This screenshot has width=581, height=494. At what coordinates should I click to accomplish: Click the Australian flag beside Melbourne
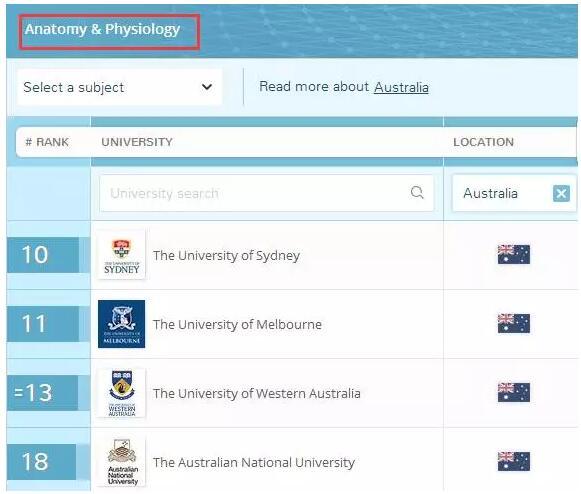click(514, 324)
